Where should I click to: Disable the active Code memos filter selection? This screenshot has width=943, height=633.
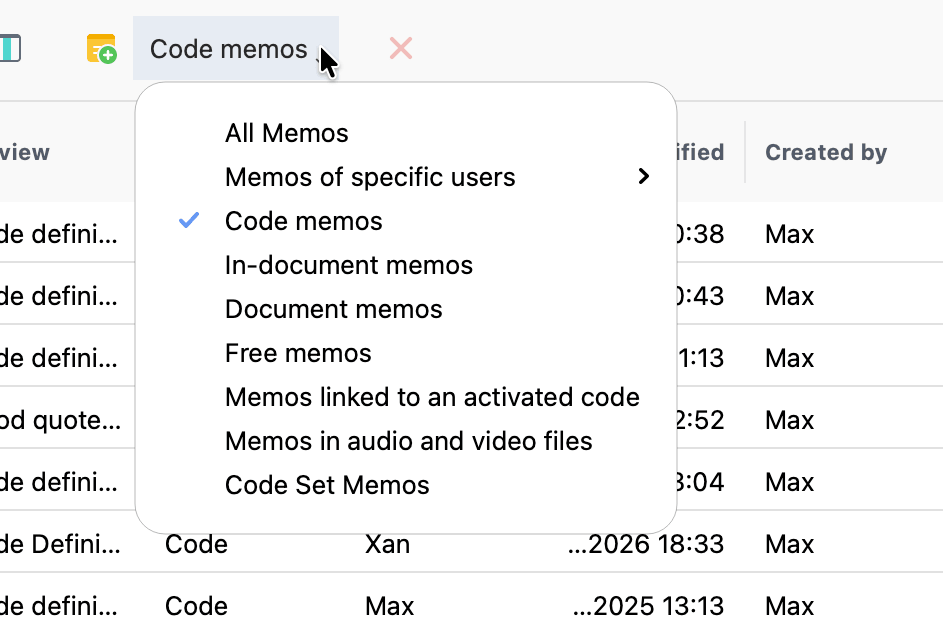[303, 220]
